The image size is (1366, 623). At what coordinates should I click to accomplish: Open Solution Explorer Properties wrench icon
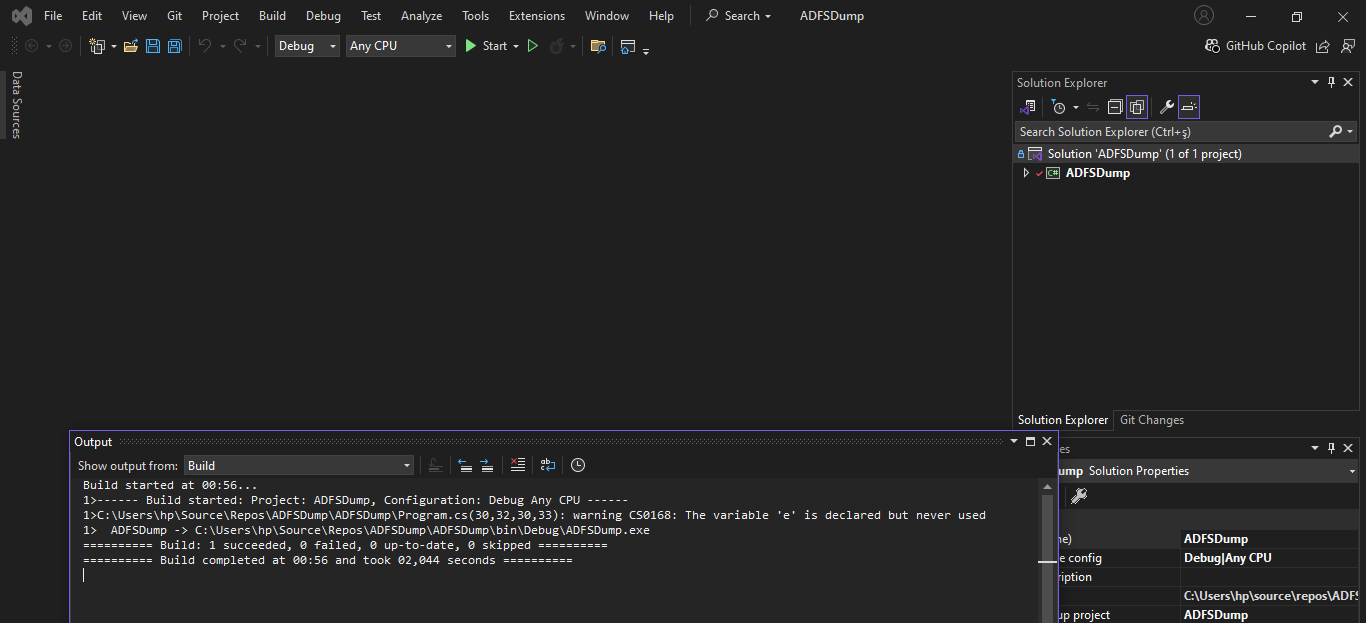(1166, 107)
